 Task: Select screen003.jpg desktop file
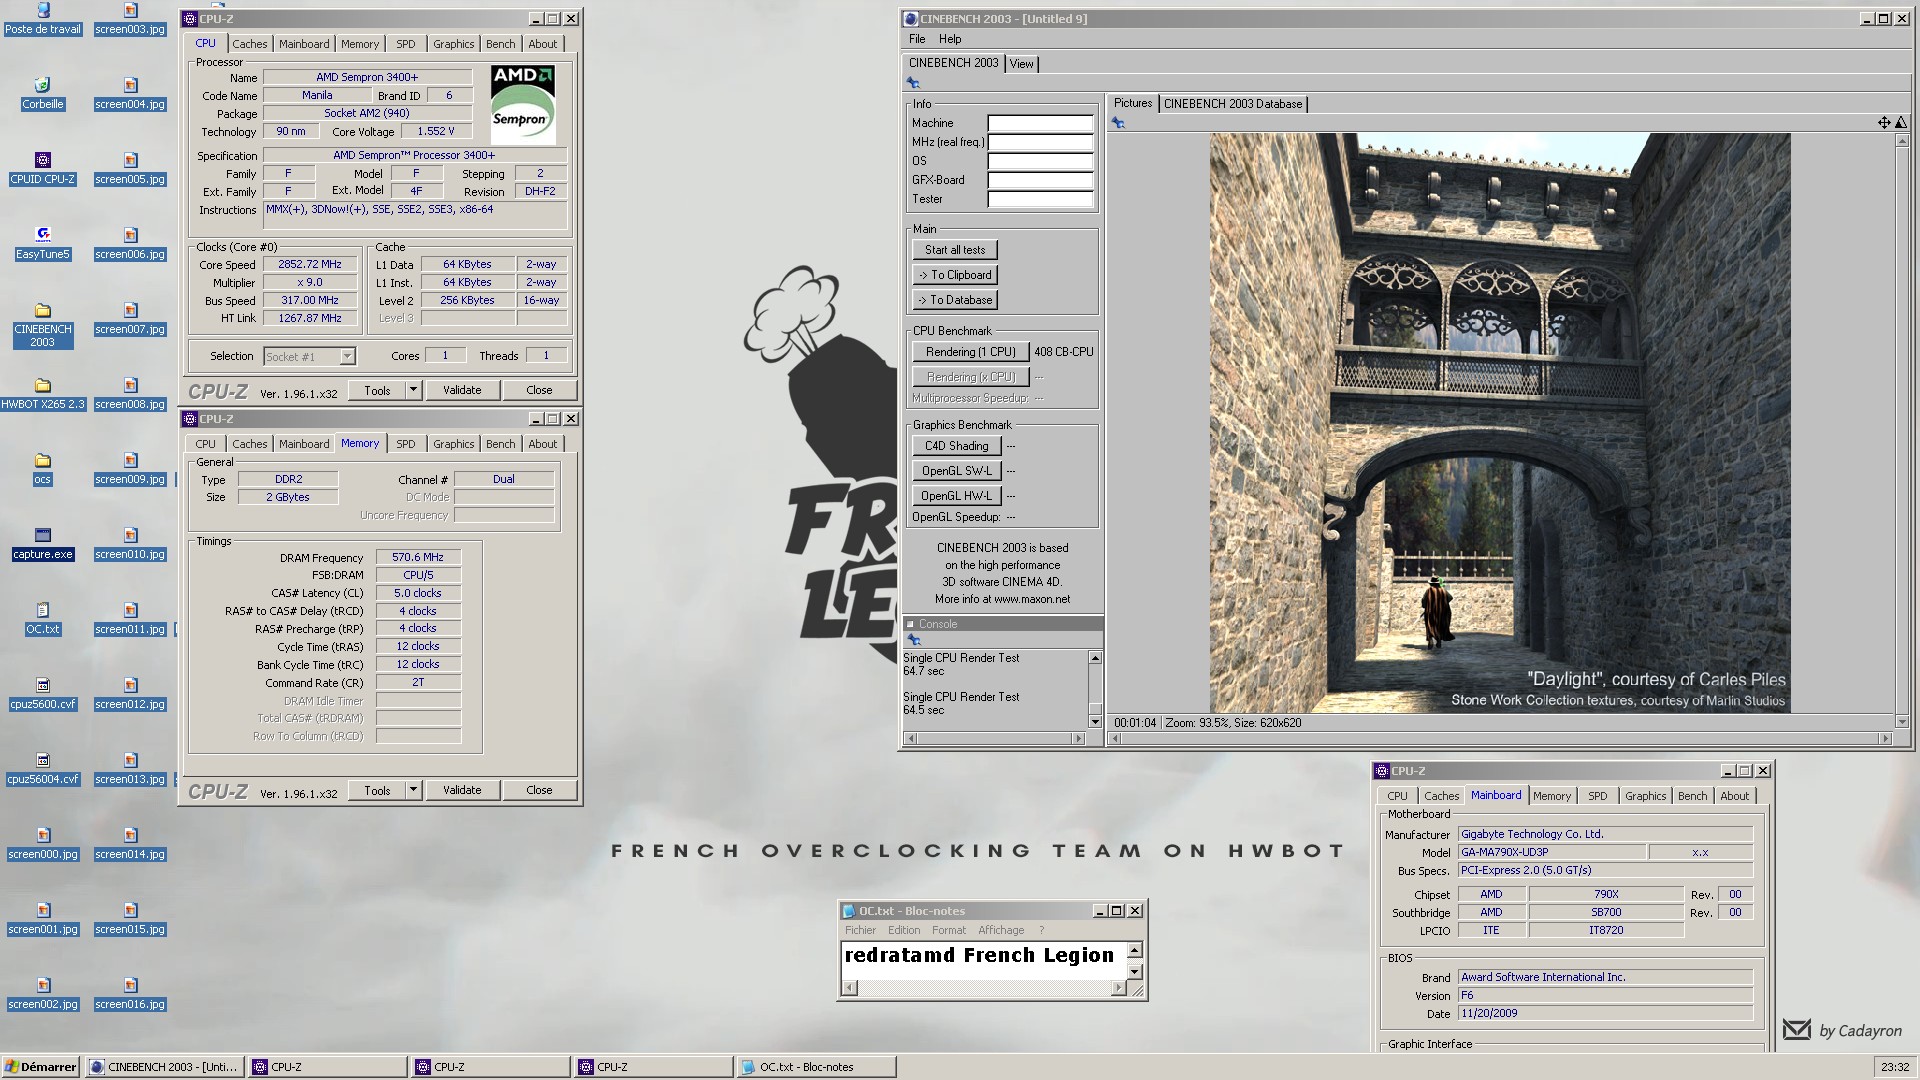pyautogui.click(x=130, y=19)
